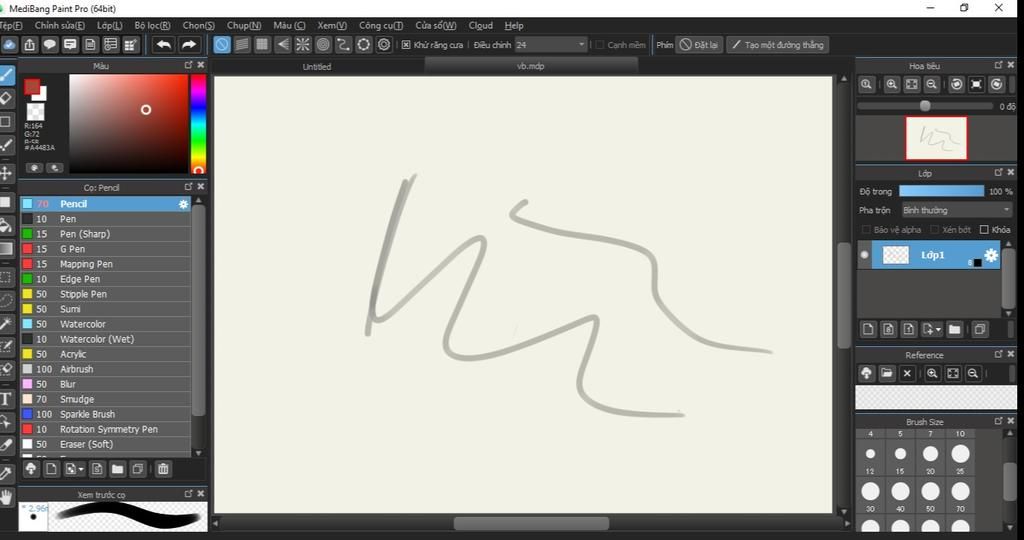
Task: Open Pencil brush settings gear
Action: pos(184,204)
